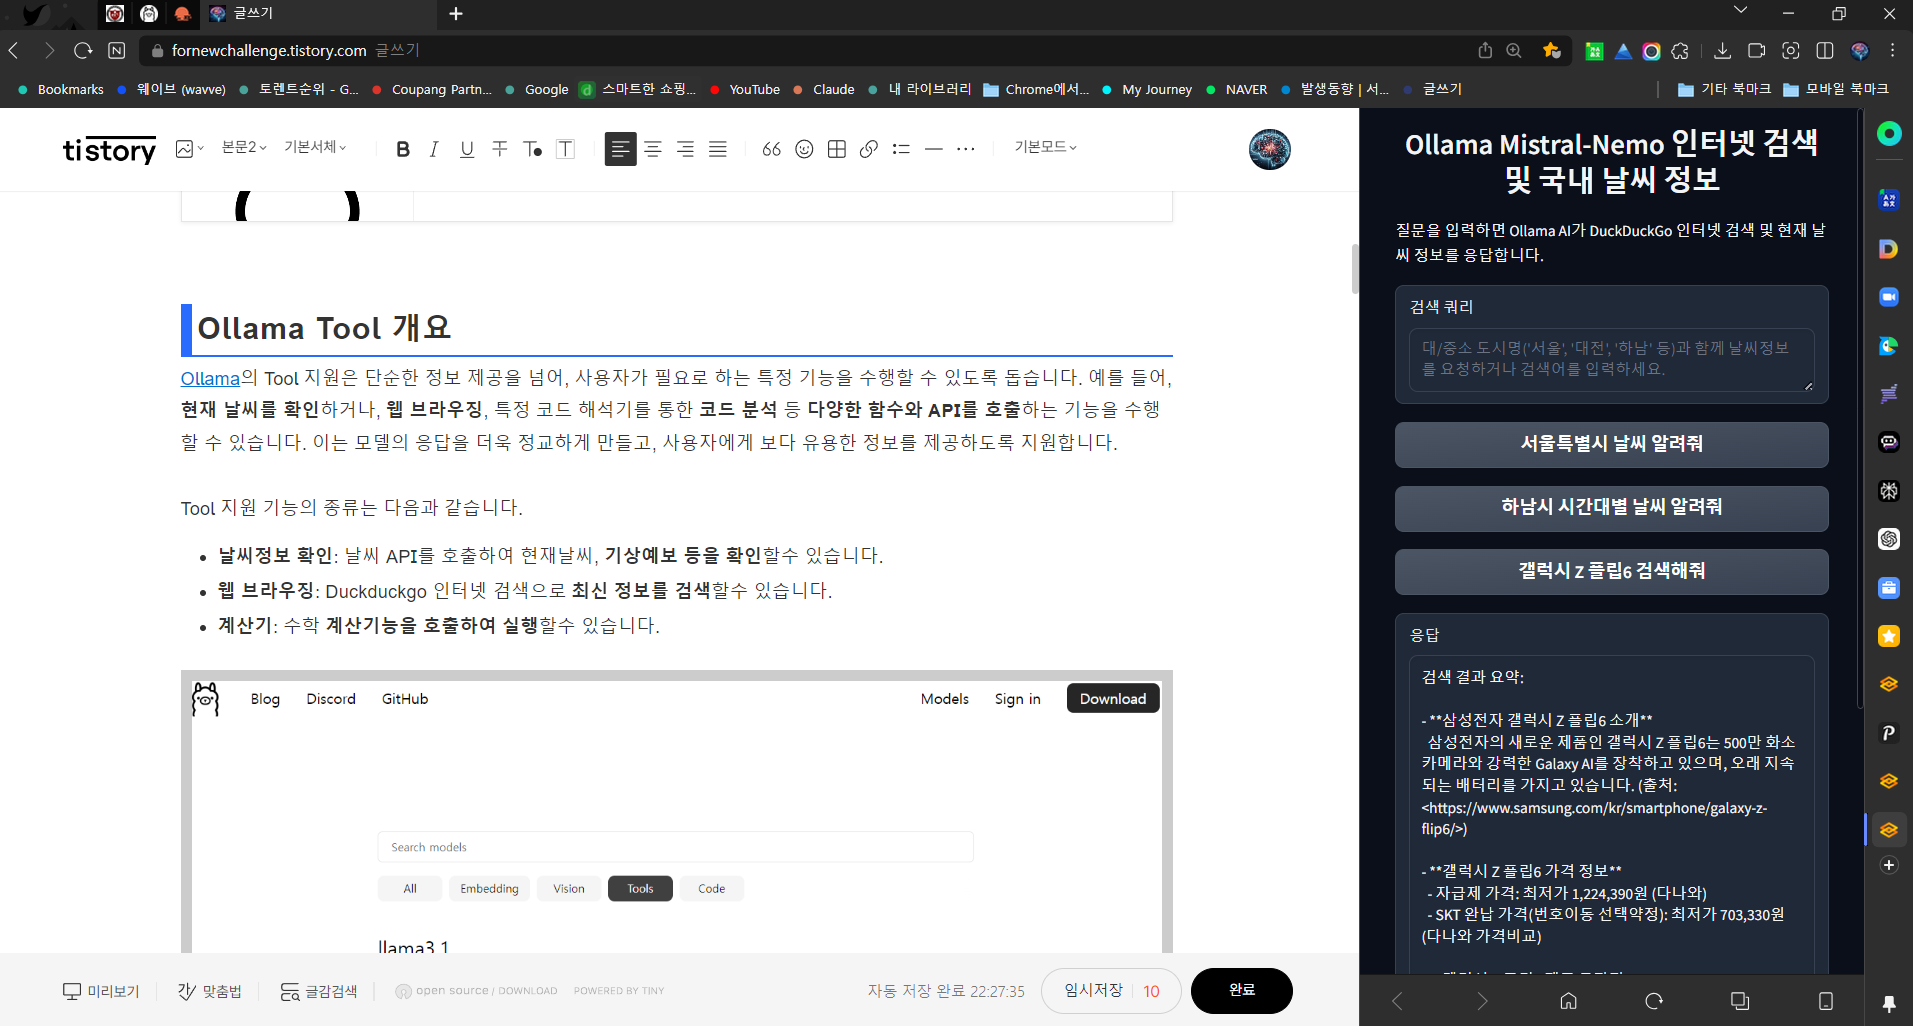
Task: Open the image attachment dropdown
Action: coord(189,148)
